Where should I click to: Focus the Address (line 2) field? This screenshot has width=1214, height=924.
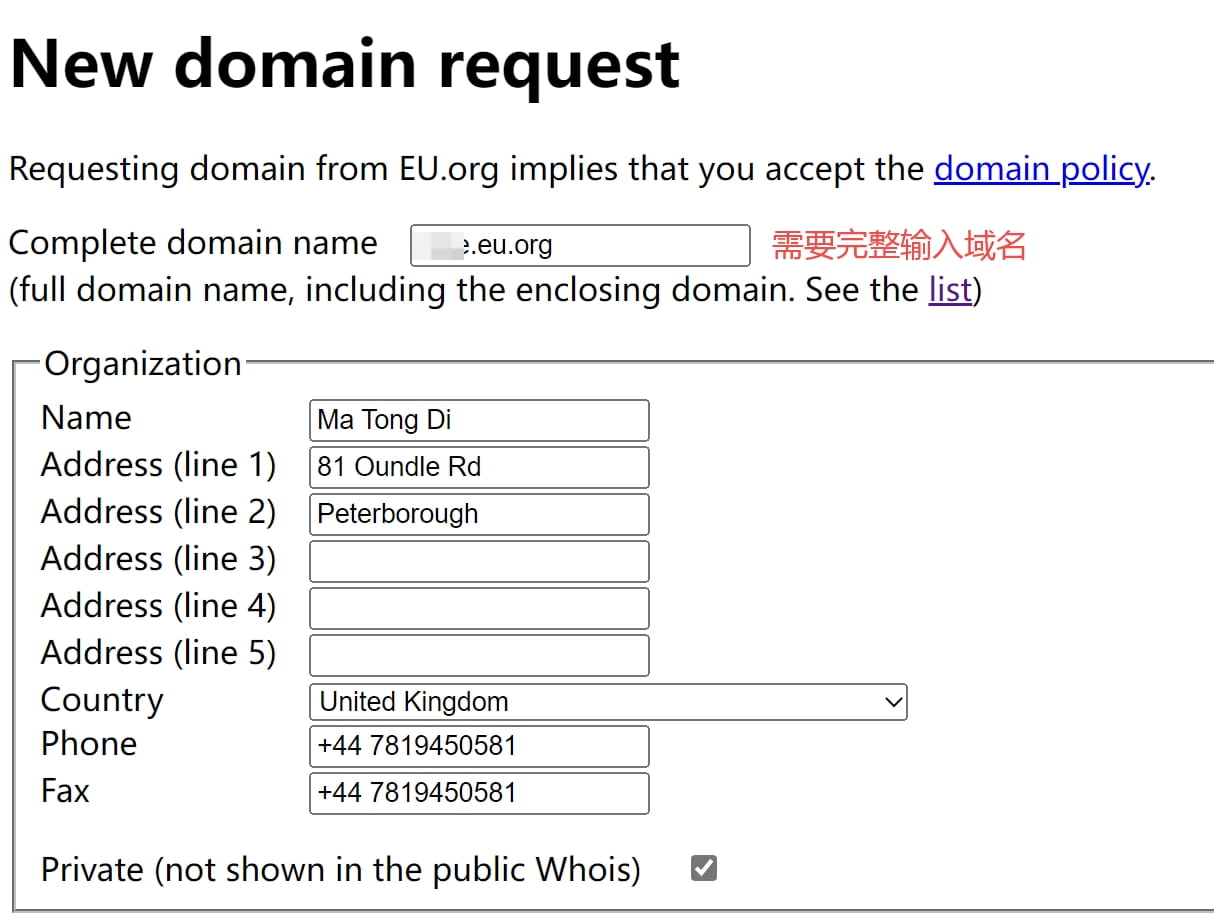click(x=479, y=514)
